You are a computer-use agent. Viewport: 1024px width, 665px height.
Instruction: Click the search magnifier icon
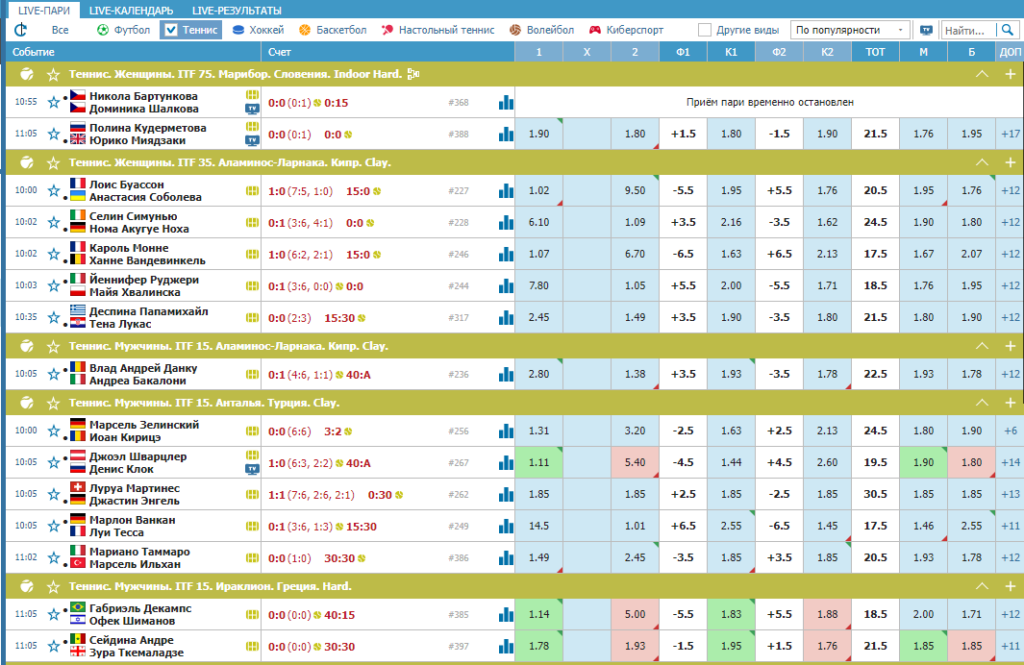click(1007, 30)
